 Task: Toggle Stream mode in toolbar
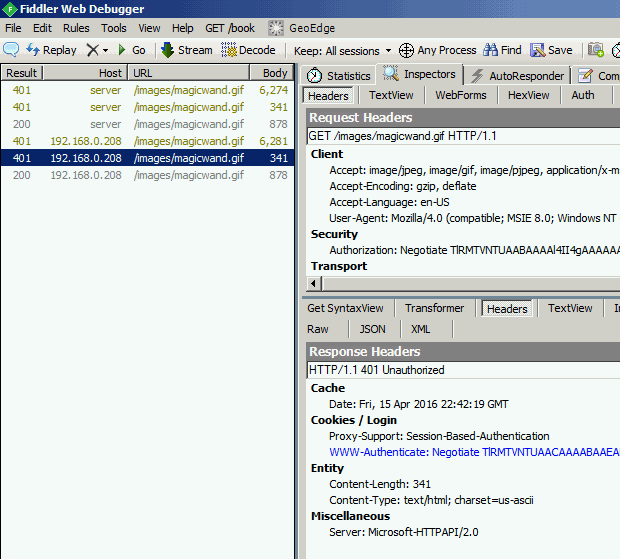(187, 50)
